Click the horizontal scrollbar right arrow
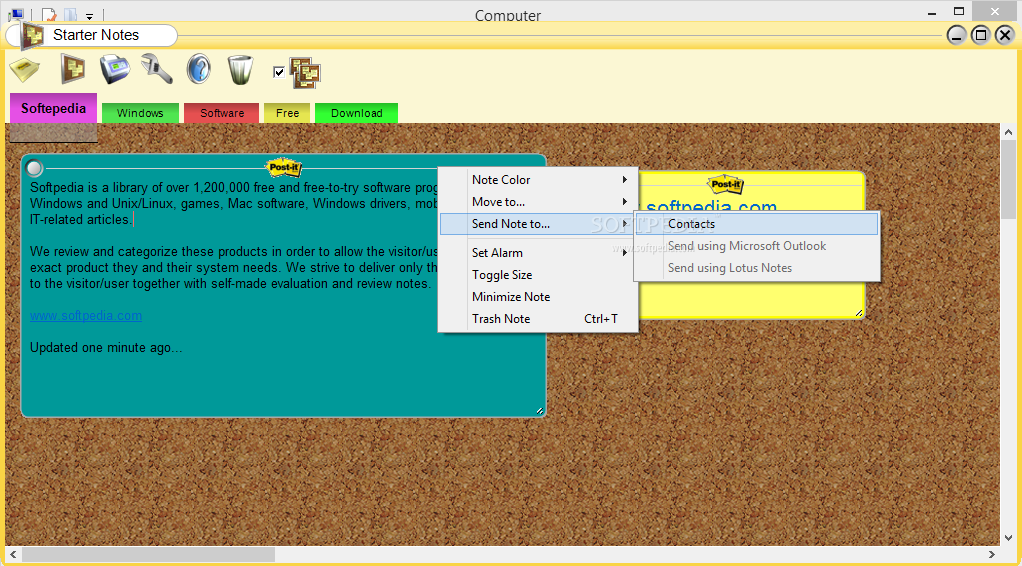The image size is (1022, 566). click(993, 554)
